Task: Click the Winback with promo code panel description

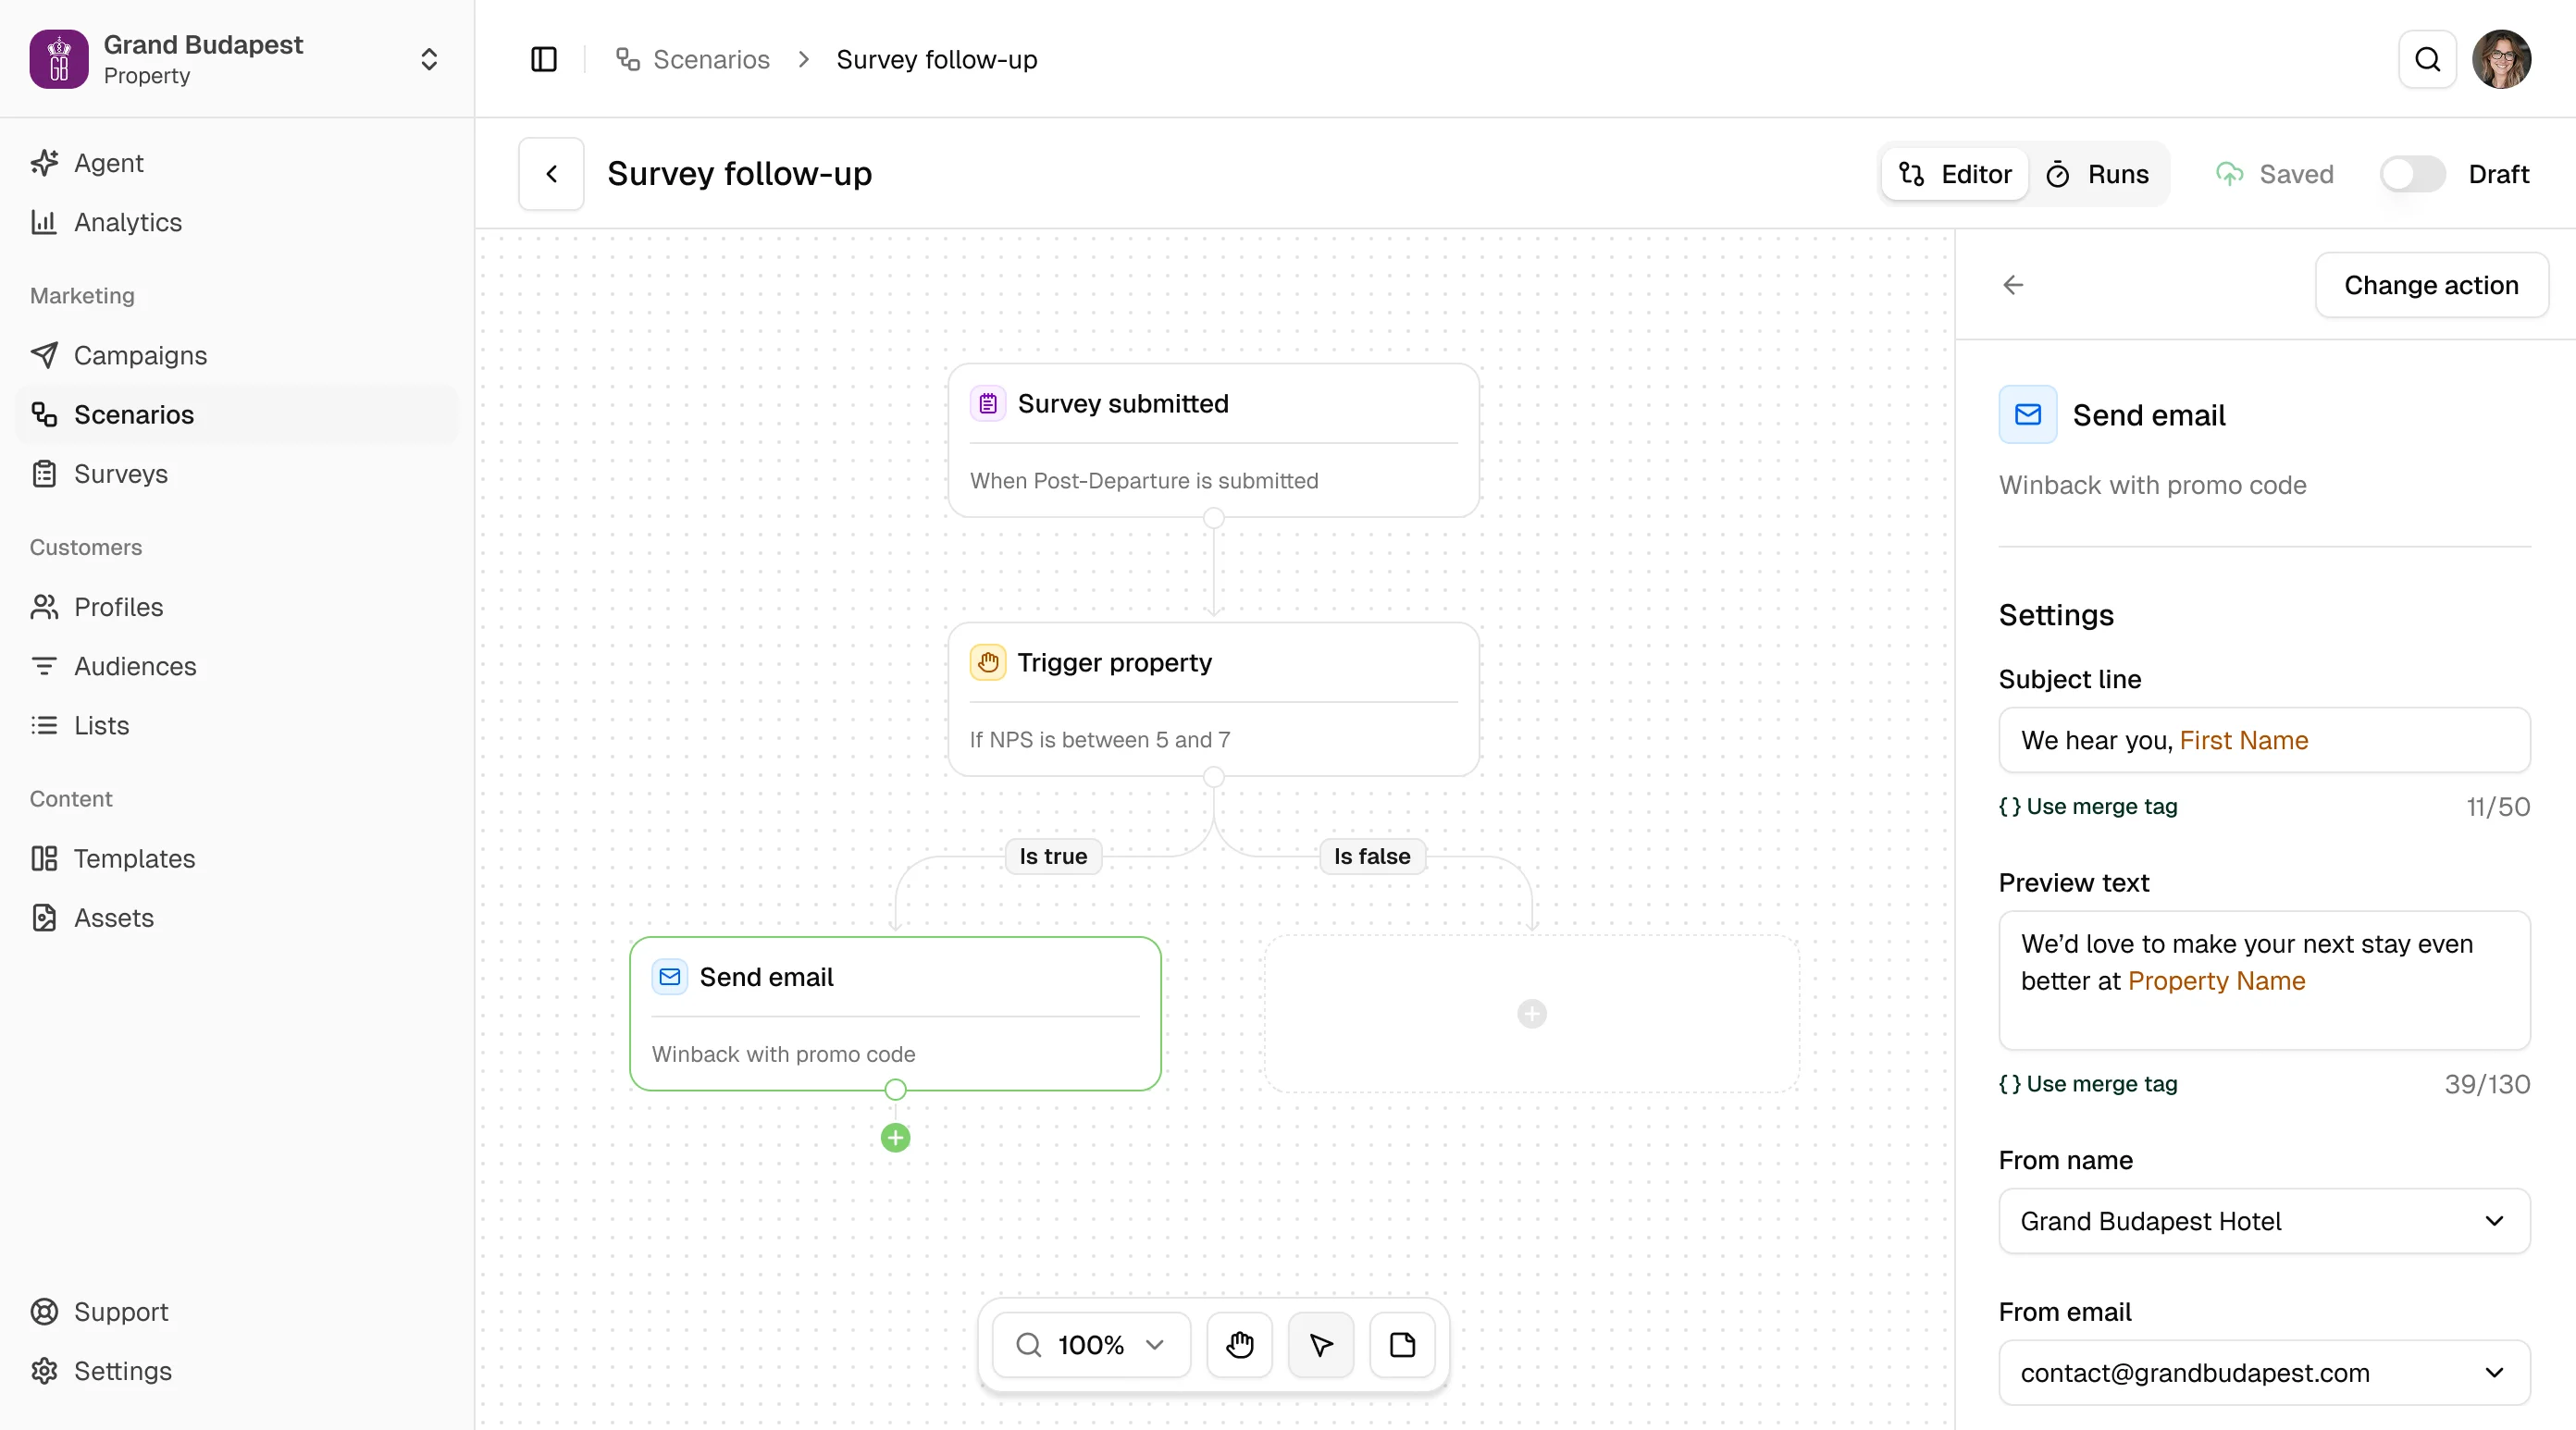Action: click(x=2153, y=485)
